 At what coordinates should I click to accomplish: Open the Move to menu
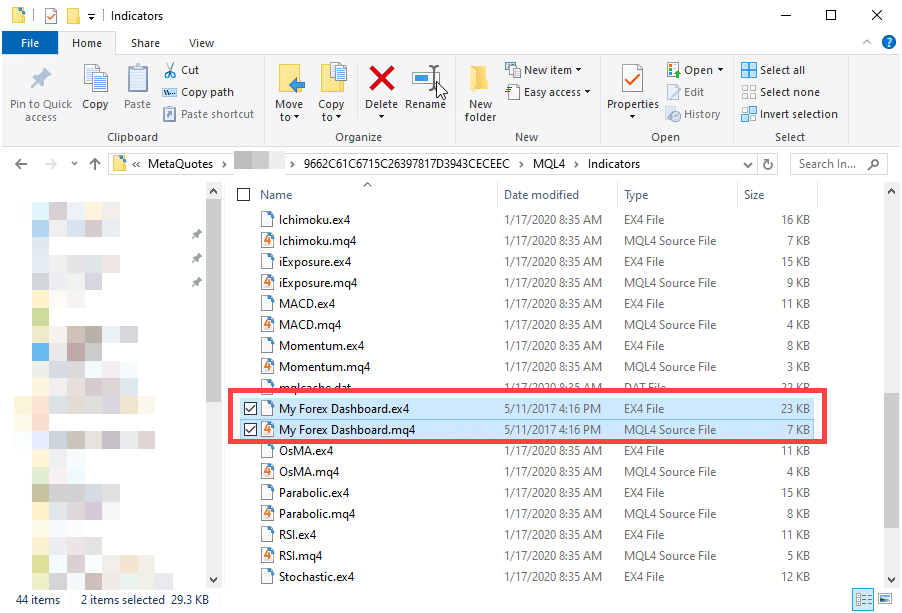(289, 94)
